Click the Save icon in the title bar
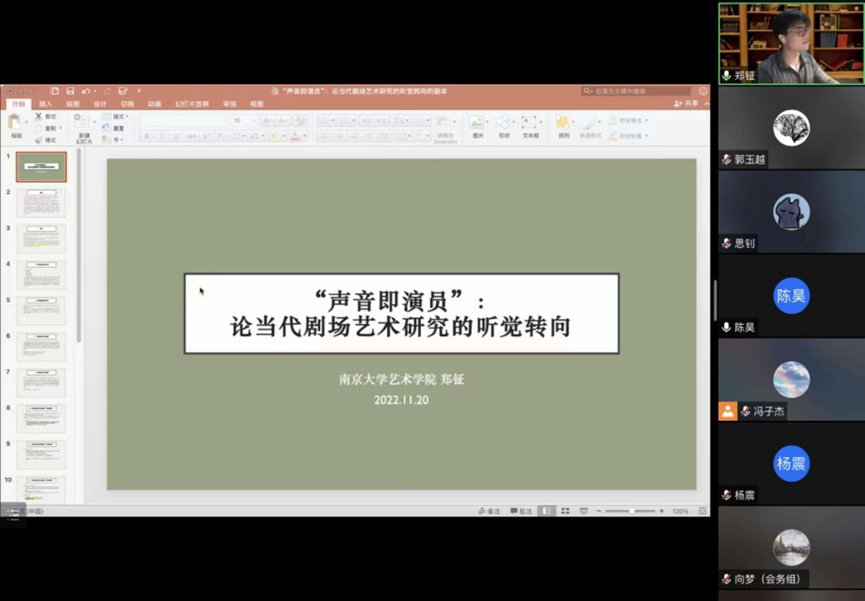The height and width of the screenshot is (601, 865). point(70,91)
